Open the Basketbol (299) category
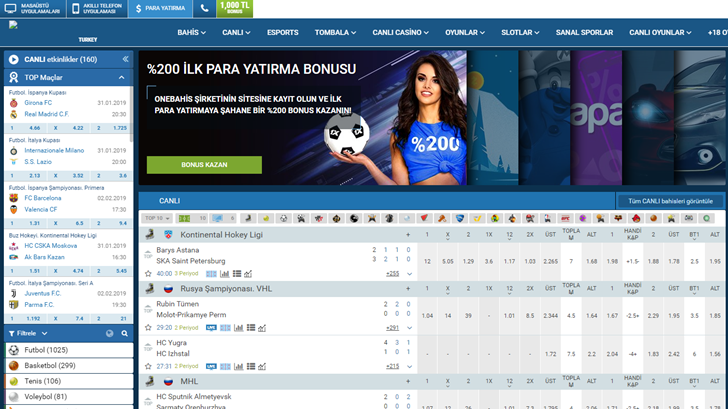 click(x=69, y=366)
